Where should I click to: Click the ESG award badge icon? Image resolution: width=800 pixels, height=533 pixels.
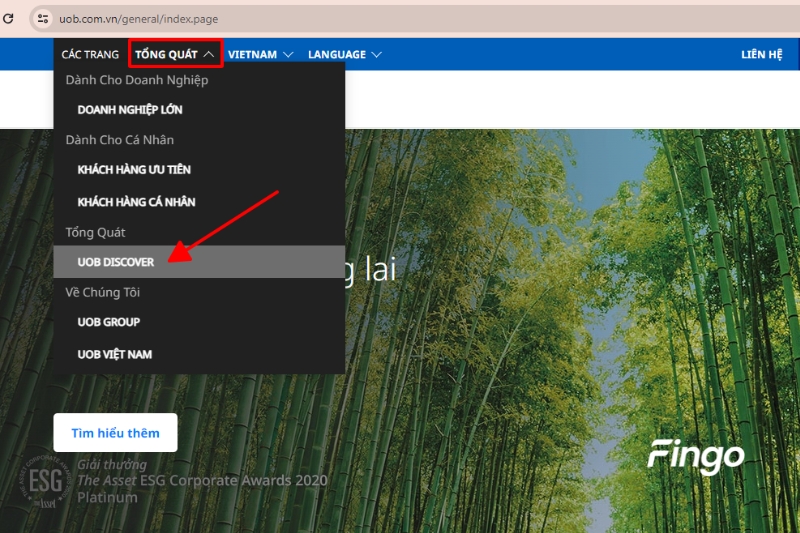click(45, 481)
